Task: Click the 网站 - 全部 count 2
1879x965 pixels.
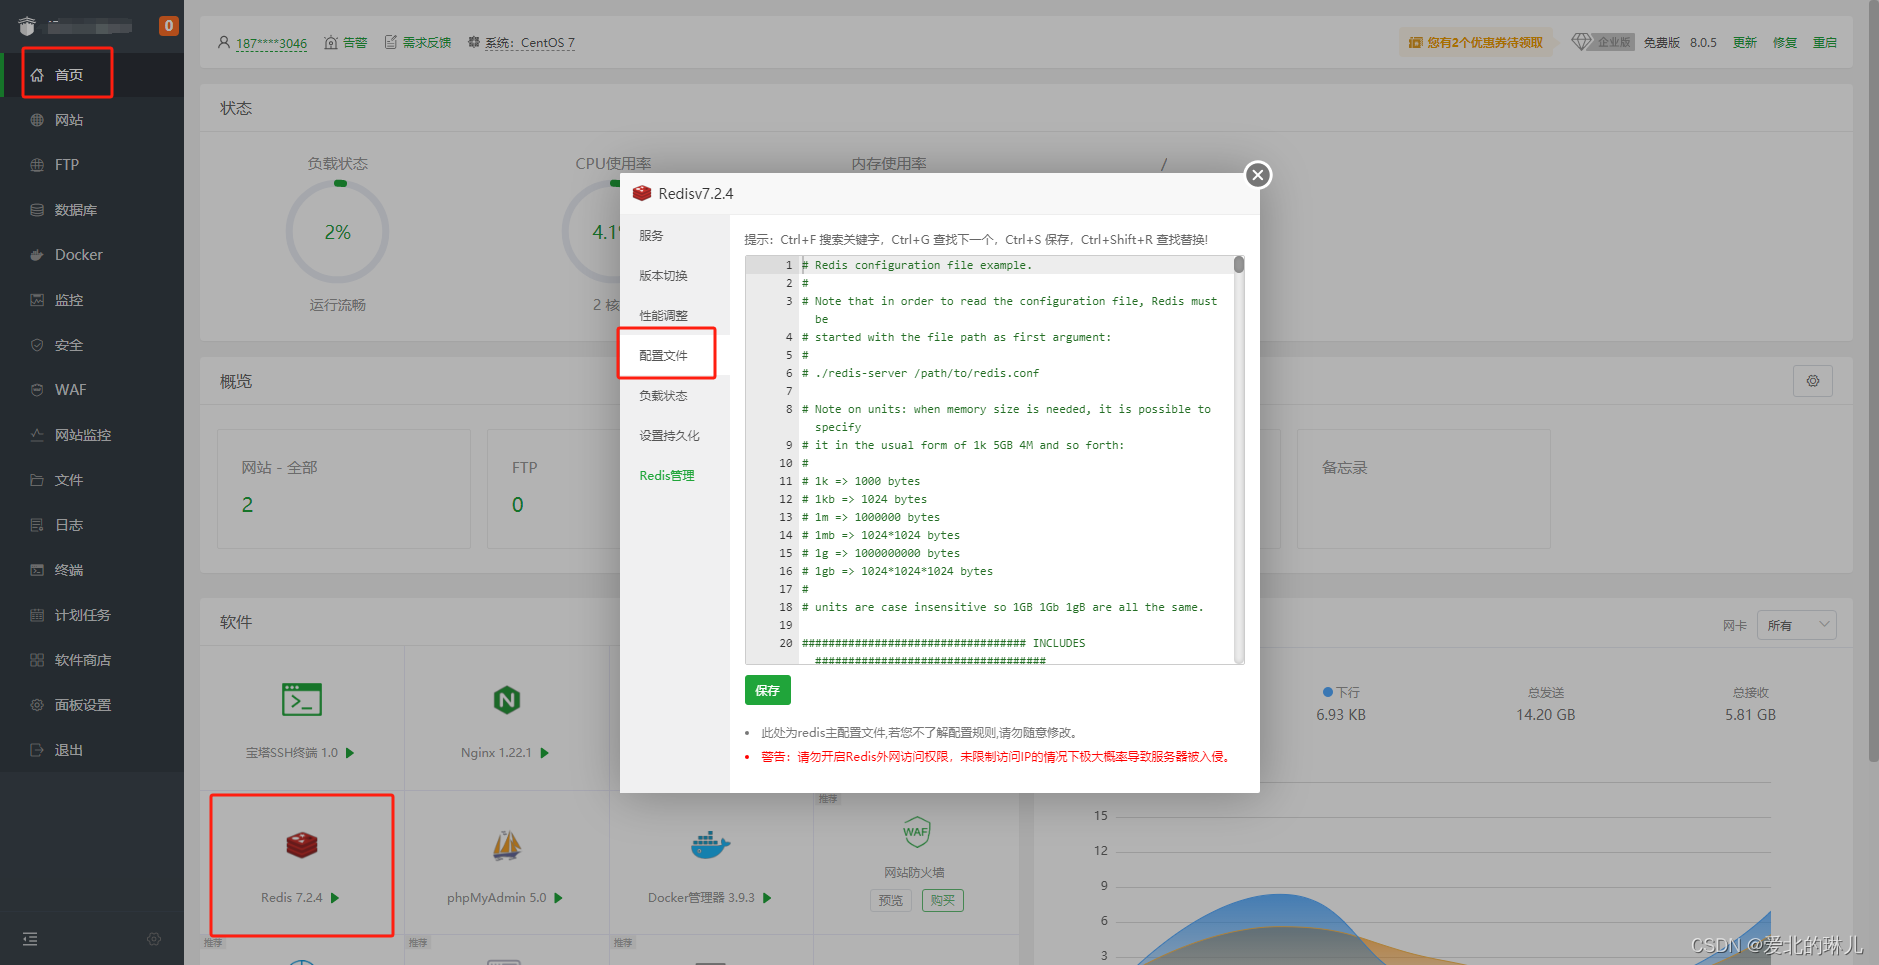Action: 247,505
